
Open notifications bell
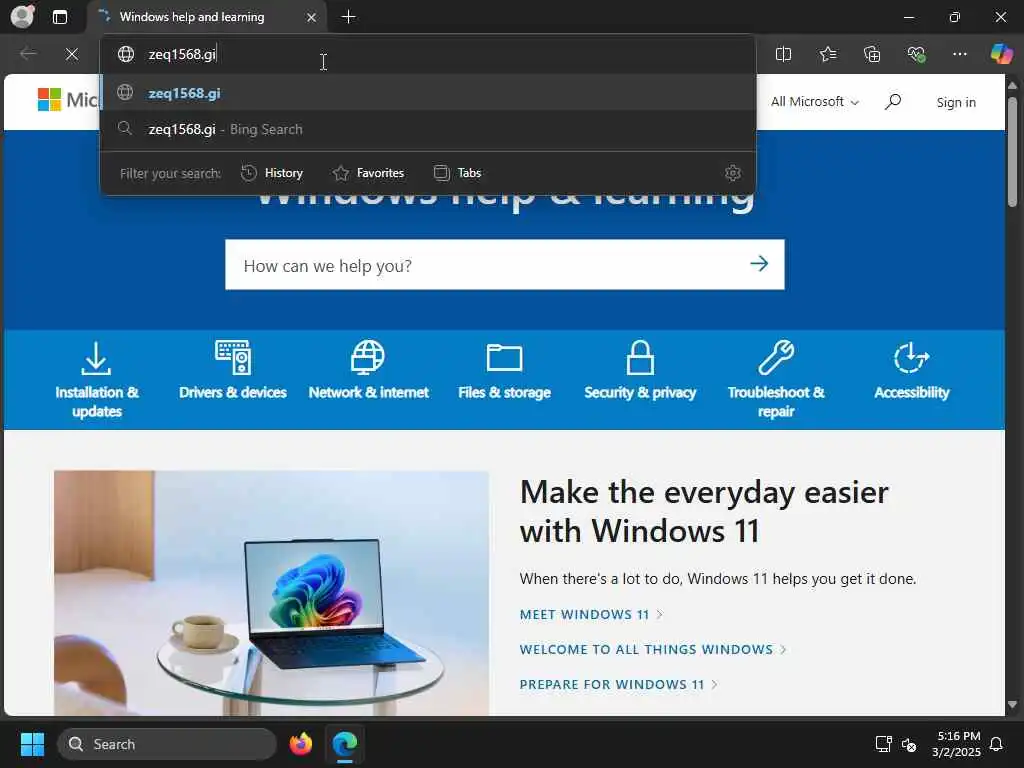[997, 744]
